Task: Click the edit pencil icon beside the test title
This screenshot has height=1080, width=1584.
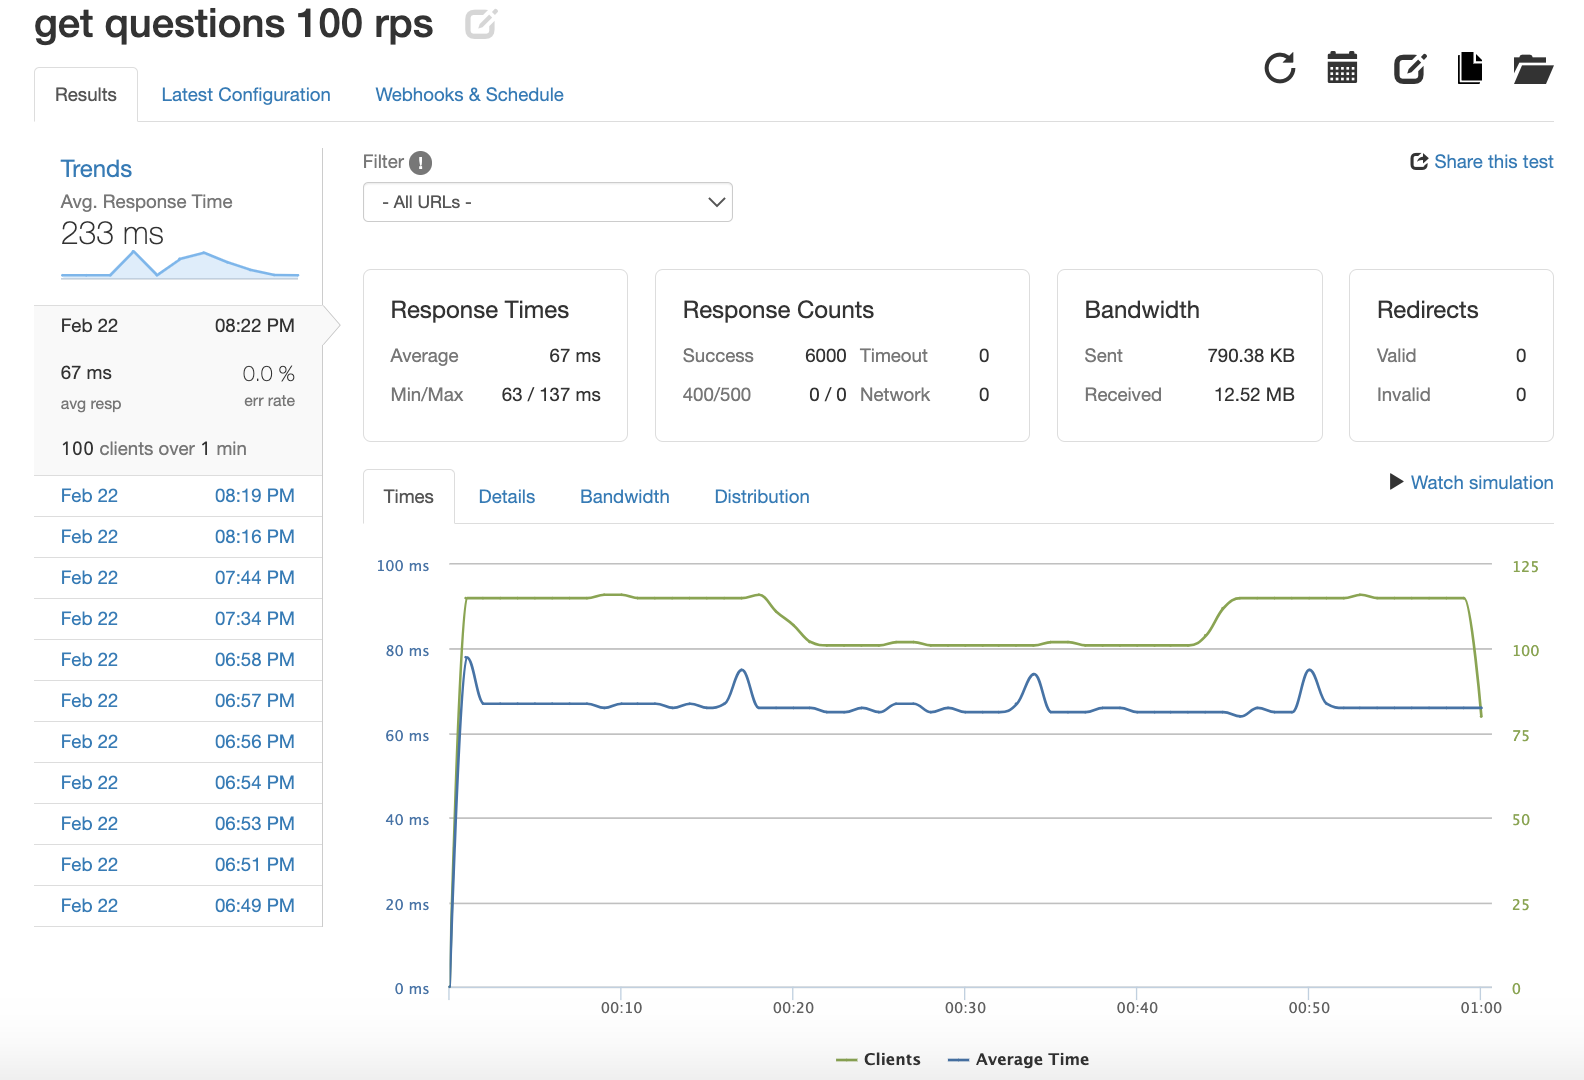Action: coord(481,23)
